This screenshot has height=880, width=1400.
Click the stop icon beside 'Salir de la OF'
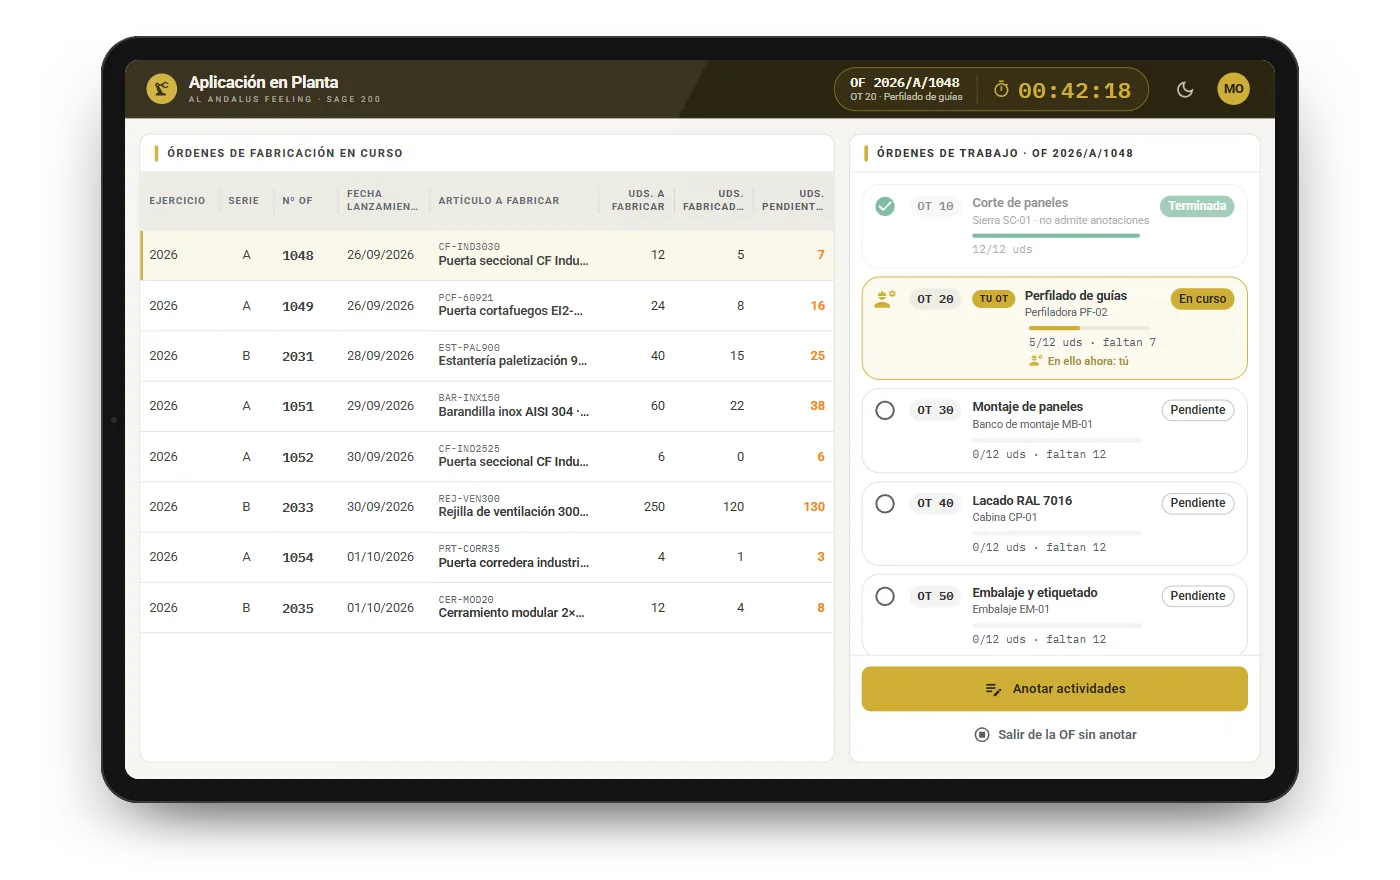point(982,735)
